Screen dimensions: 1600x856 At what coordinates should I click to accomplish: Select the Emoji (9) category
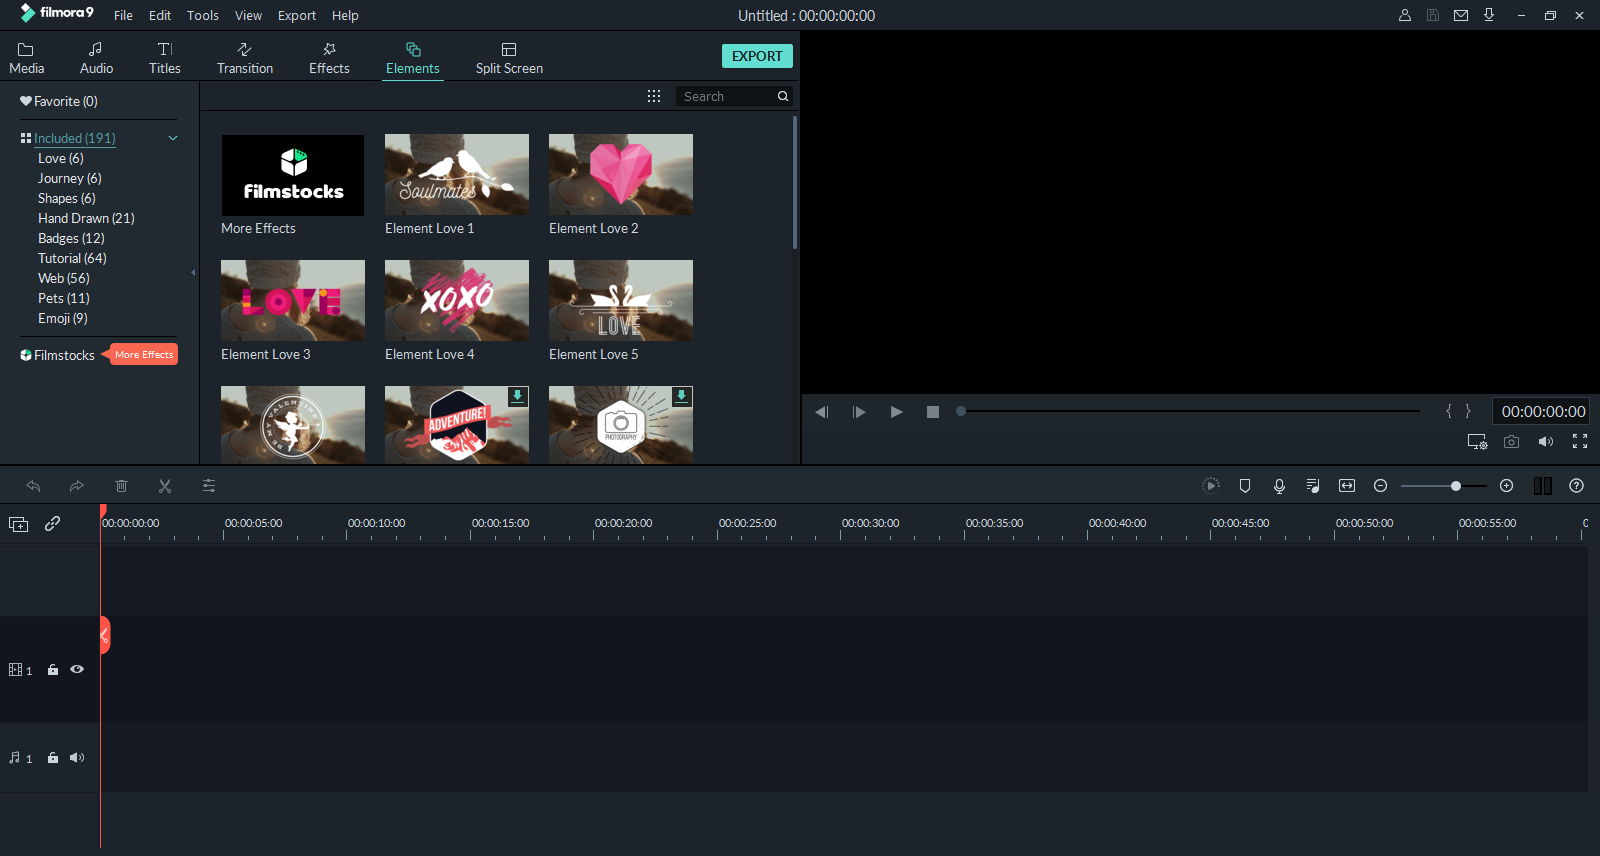click(63, 318)
